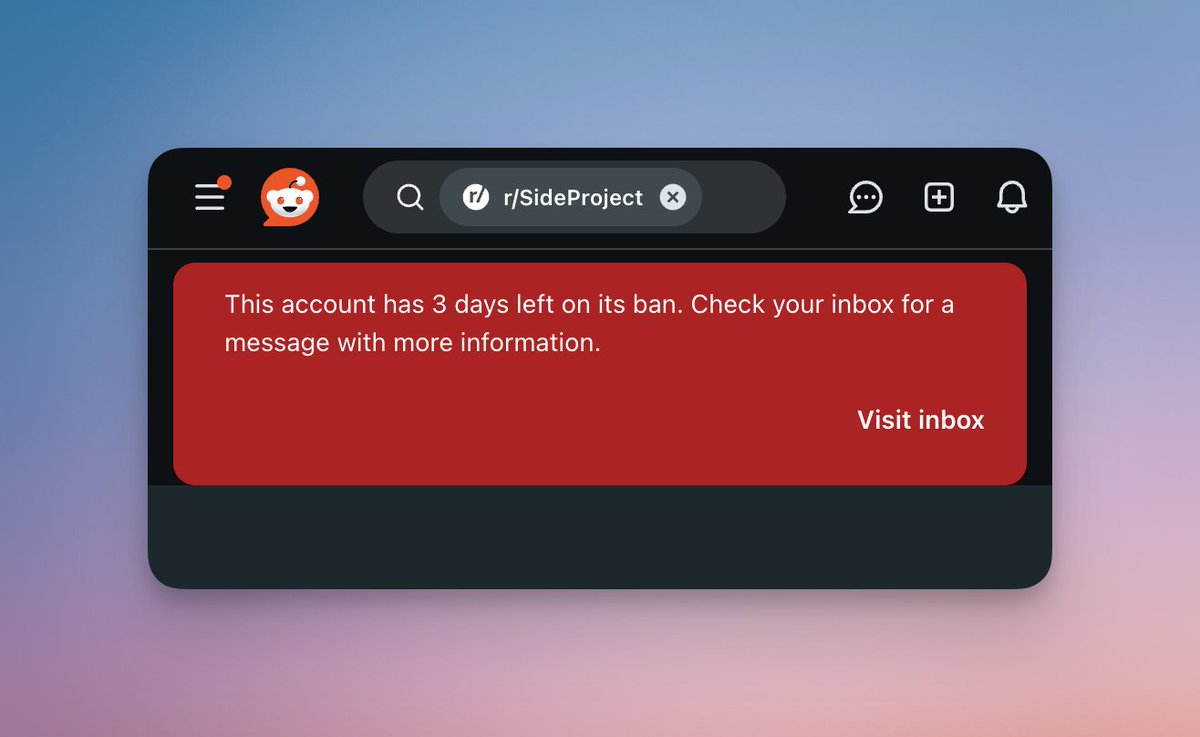Click the search magnifier icon
The image size is (1200, 737).
pos(410,197)
